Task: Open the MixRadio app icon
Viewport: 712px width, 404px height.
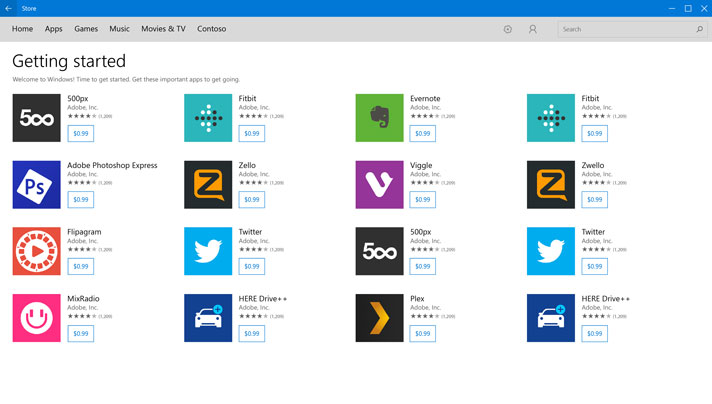Action: coord(36,318)
